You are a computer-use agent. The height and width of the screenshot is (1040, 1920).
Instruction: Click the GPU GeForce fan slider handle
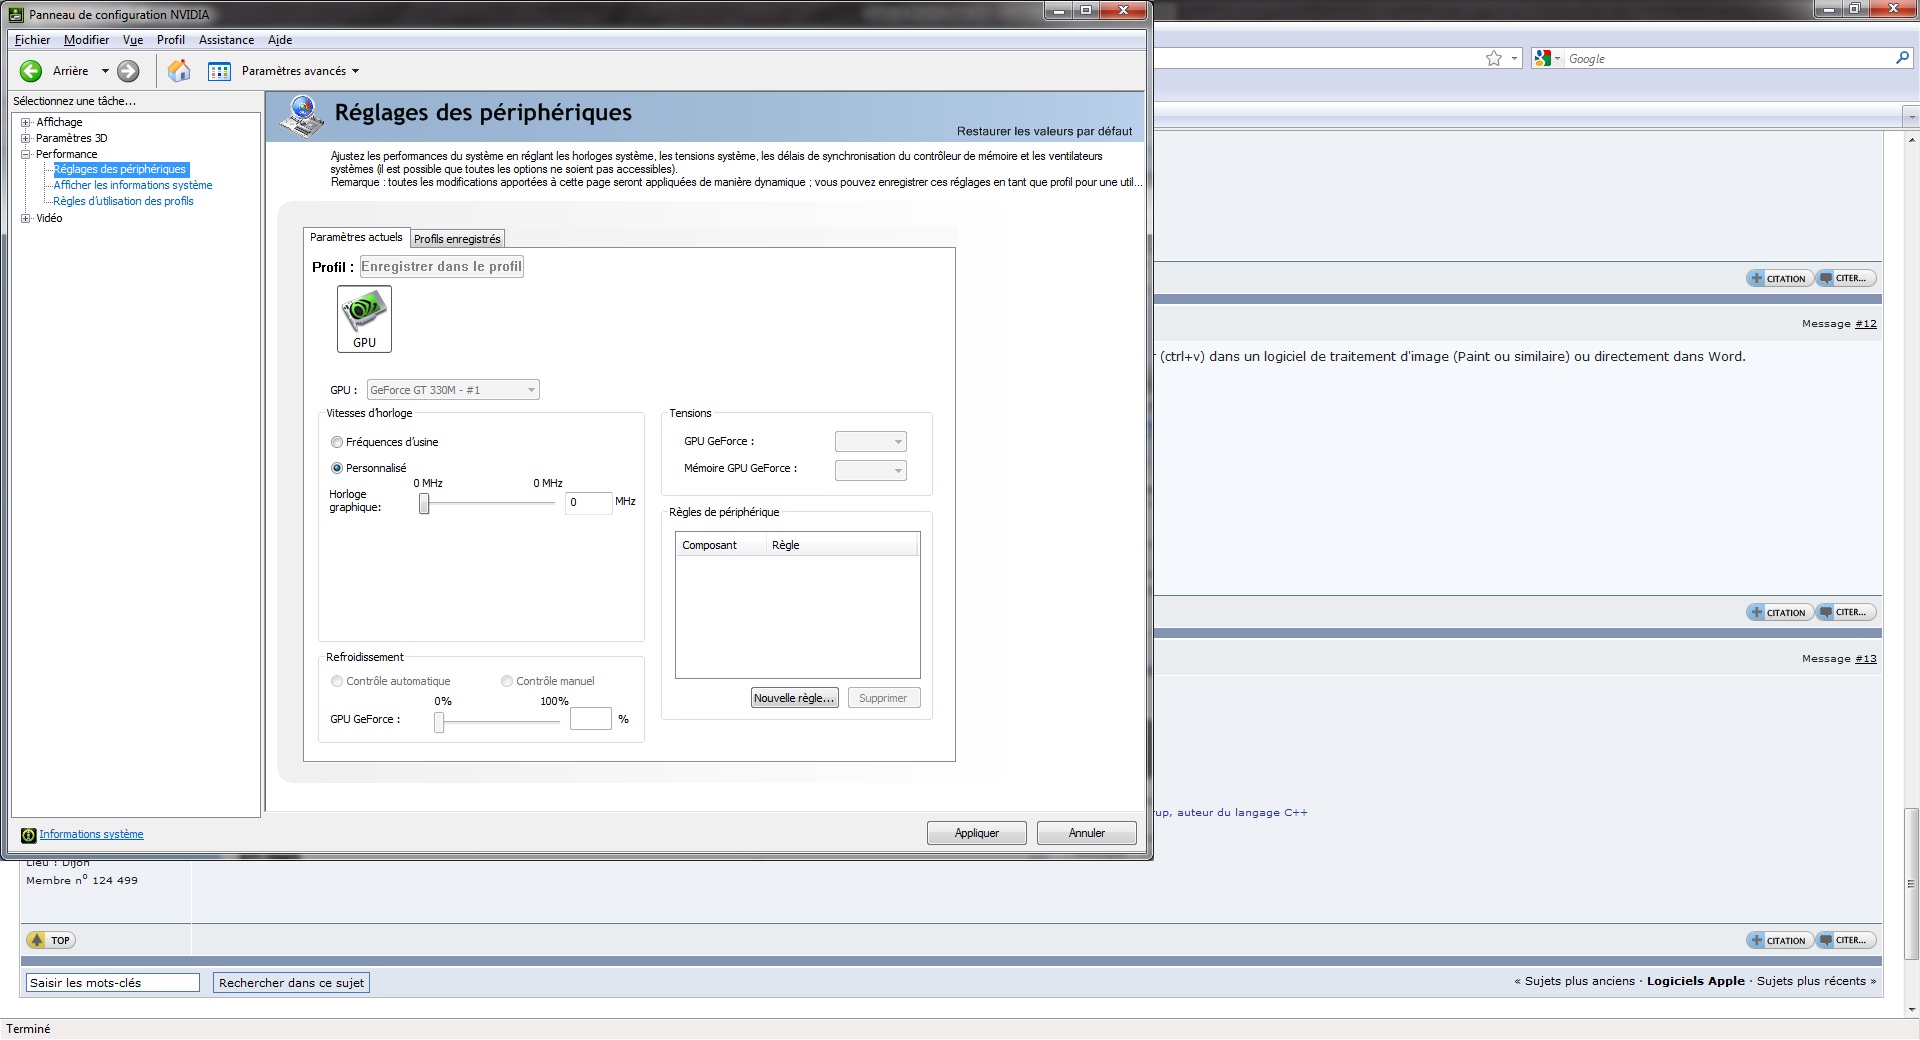[439, 722]
